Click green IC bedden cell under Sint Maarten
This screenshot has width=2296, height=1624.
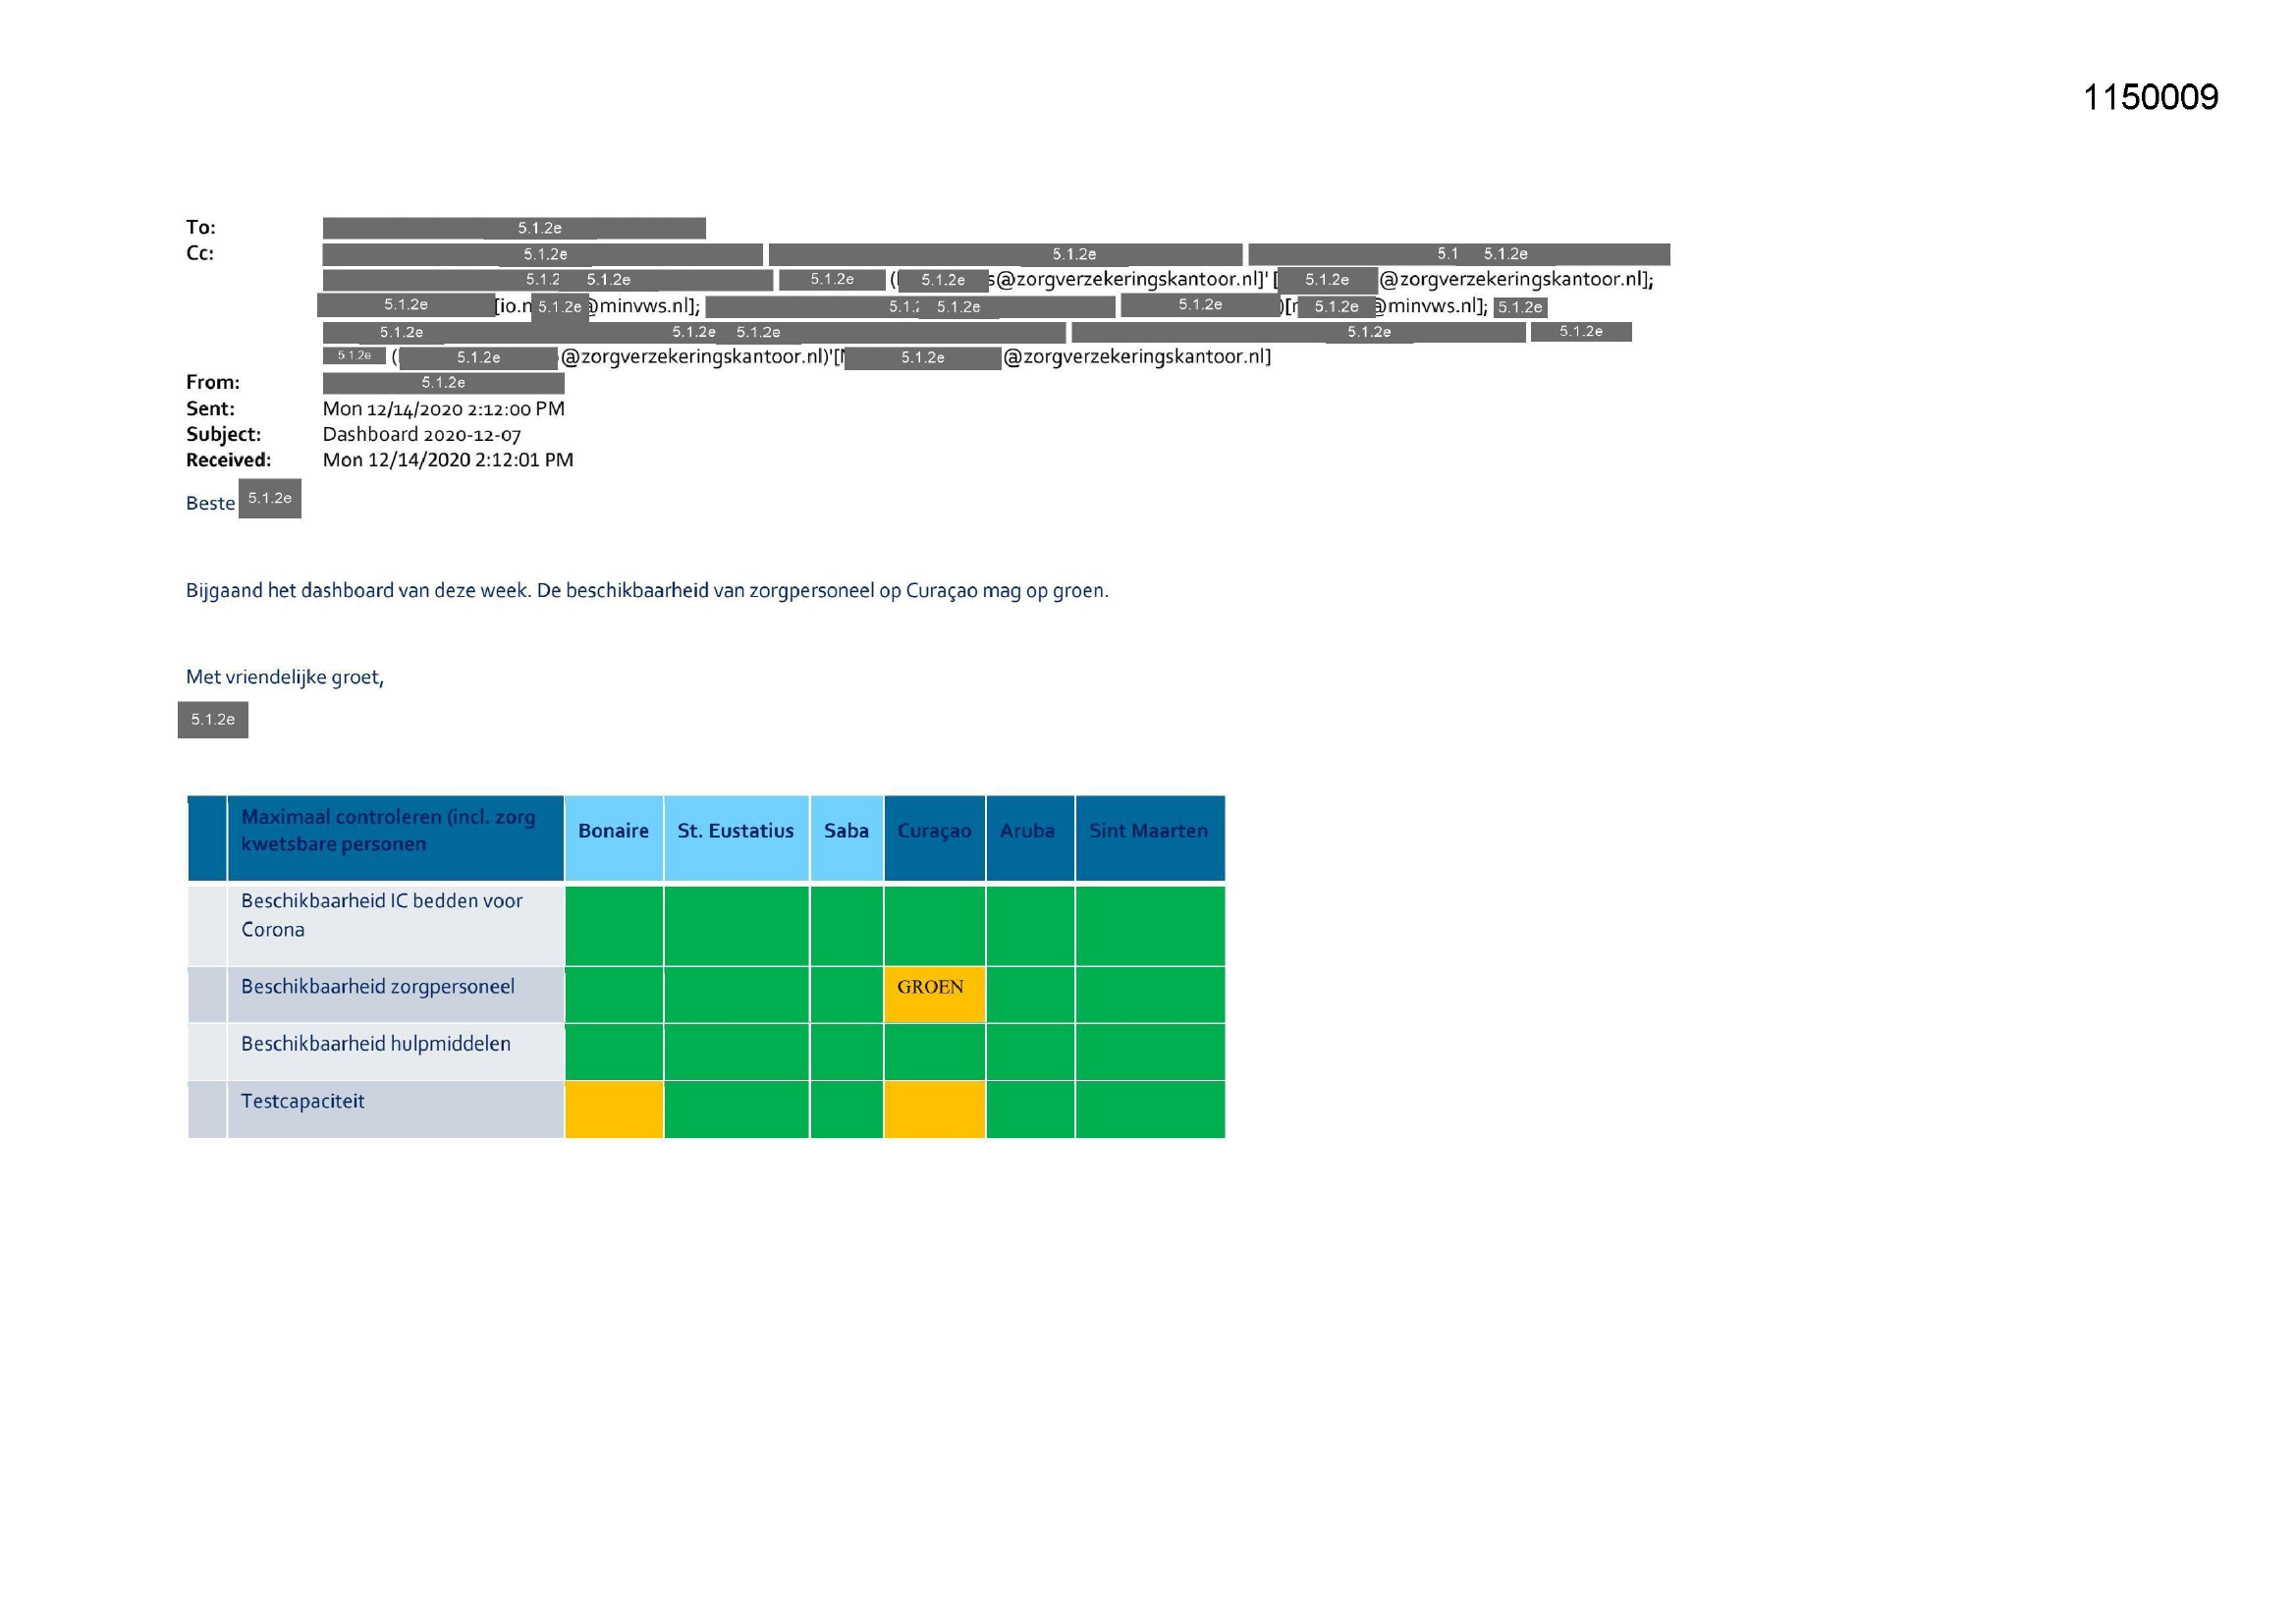[1149, 925]
